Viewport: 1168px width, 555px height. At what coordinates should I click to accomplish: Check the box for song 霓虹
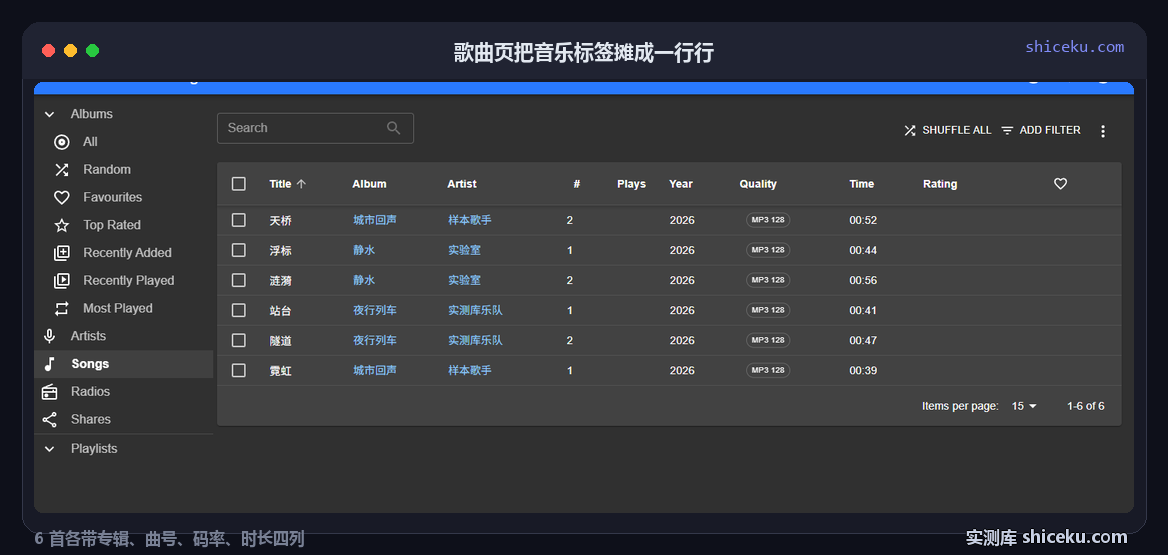(x=238, y=370)
